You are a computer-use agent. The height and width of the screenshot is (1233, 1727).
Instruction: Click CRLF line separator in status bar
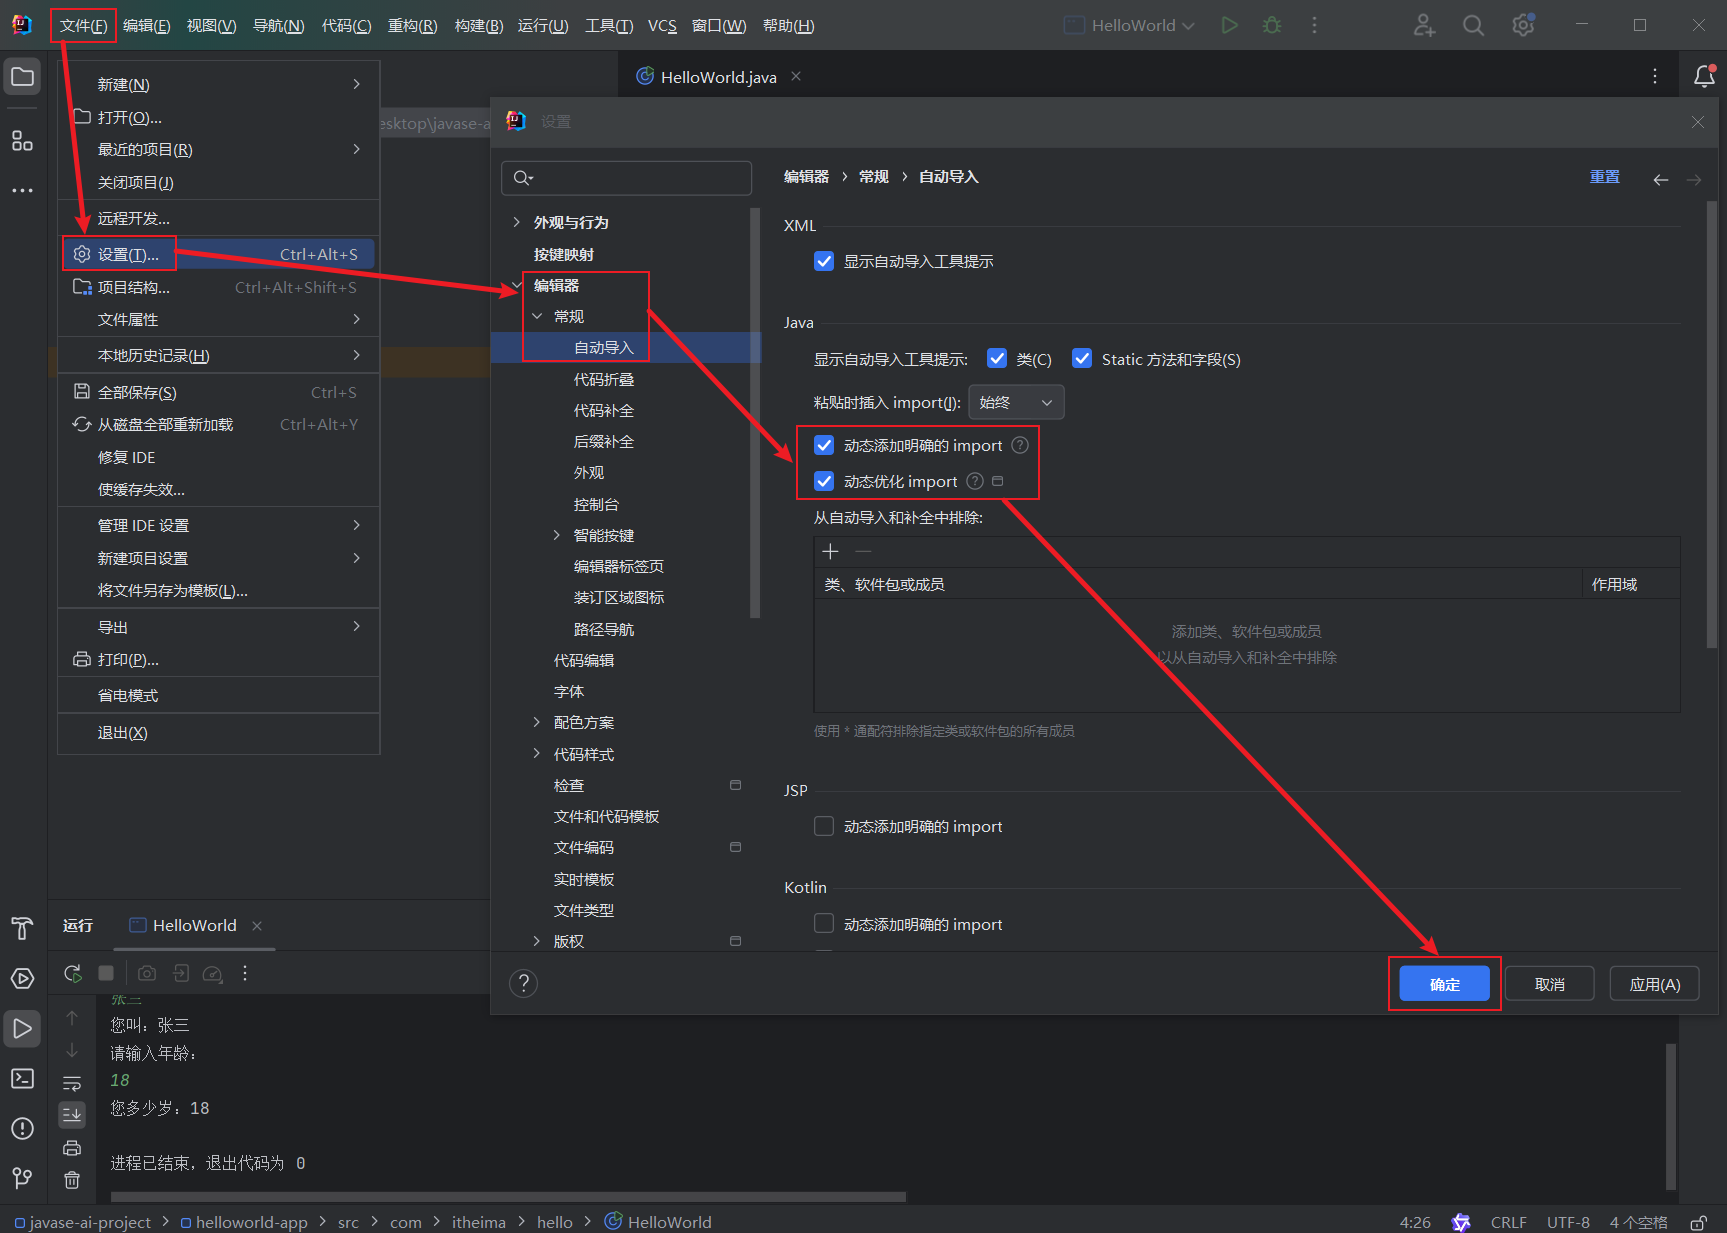[x=1508, y=1222]
